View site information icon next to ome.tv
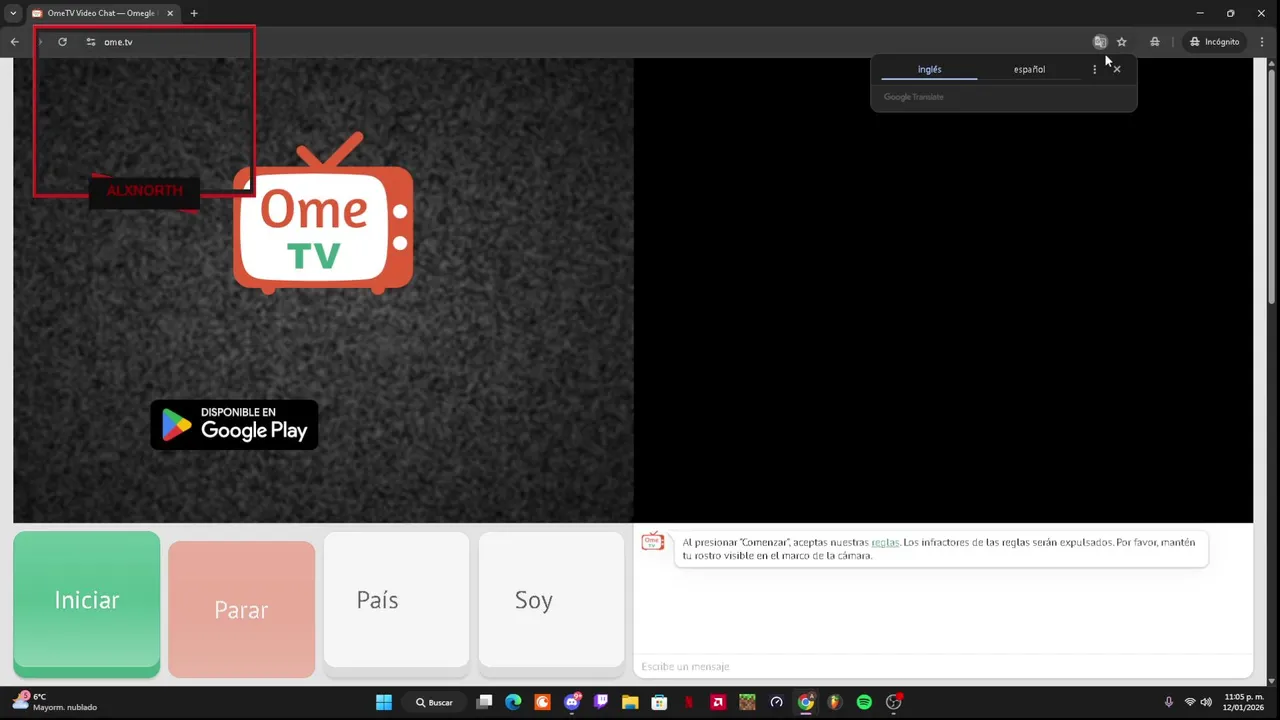Viewport: 1280px width, 720px height. 91,42
